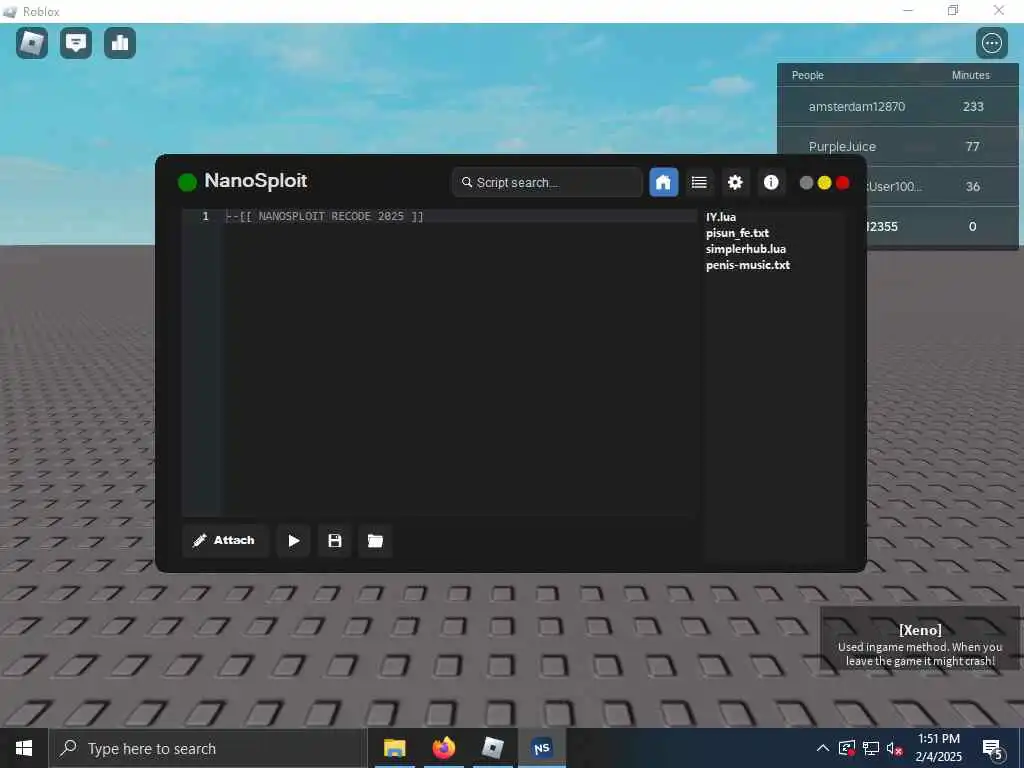Select player PurpleJuice in the leaderboard
Image resolution: width=1024 pixels, height=768 pixels.
point(897,146)
